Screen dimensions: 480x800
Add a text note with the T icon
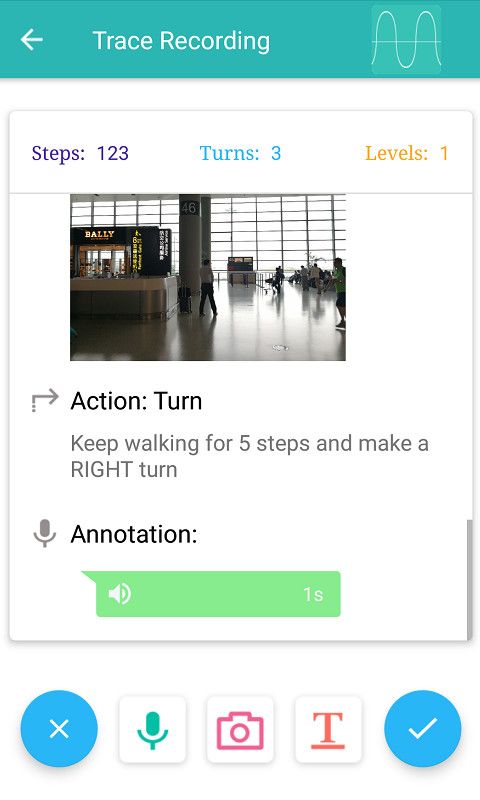point(328,730)
